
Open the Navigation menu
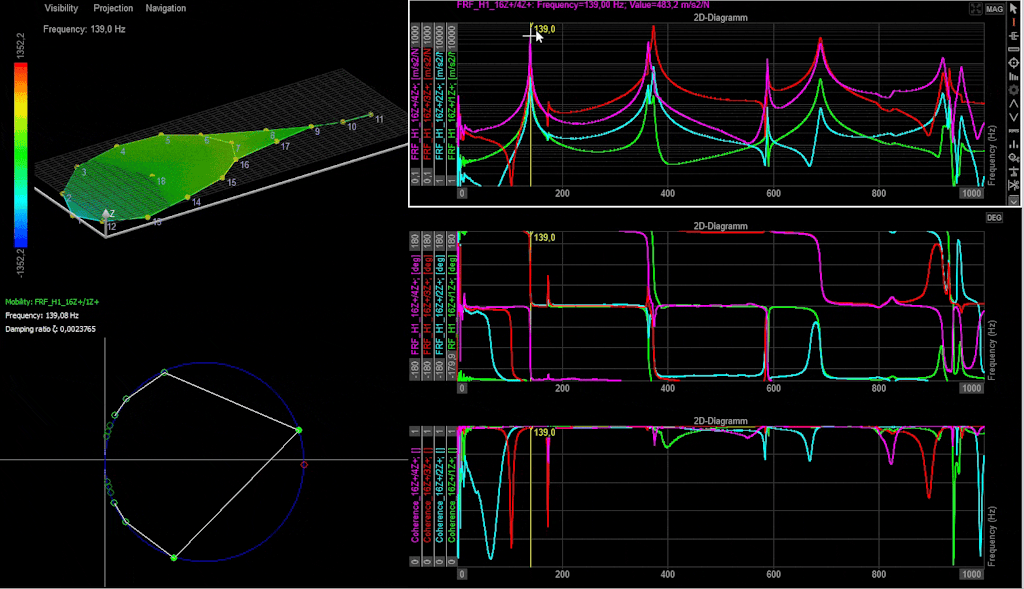[x=166, y=8]
